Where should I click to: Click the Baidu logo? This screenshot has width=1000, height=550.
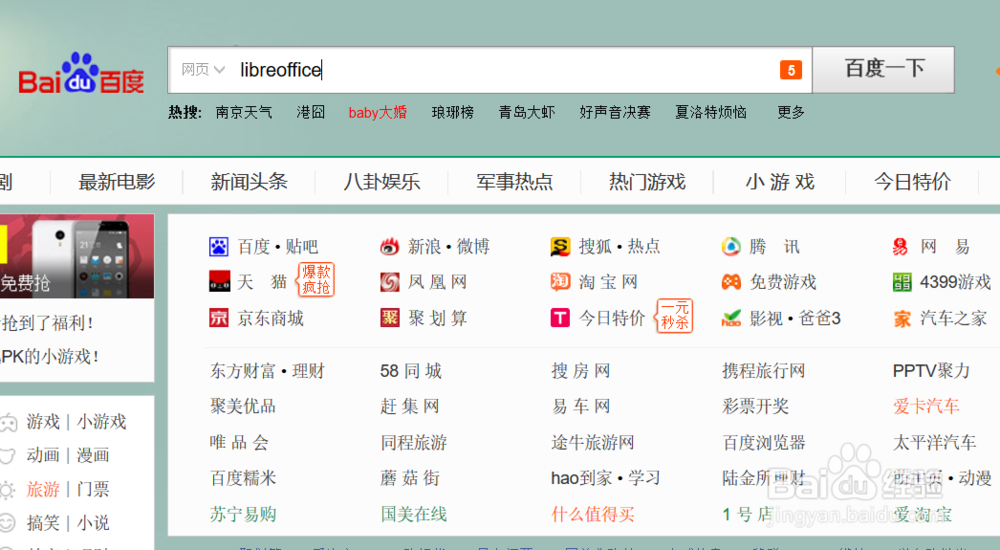coord(81,73)
